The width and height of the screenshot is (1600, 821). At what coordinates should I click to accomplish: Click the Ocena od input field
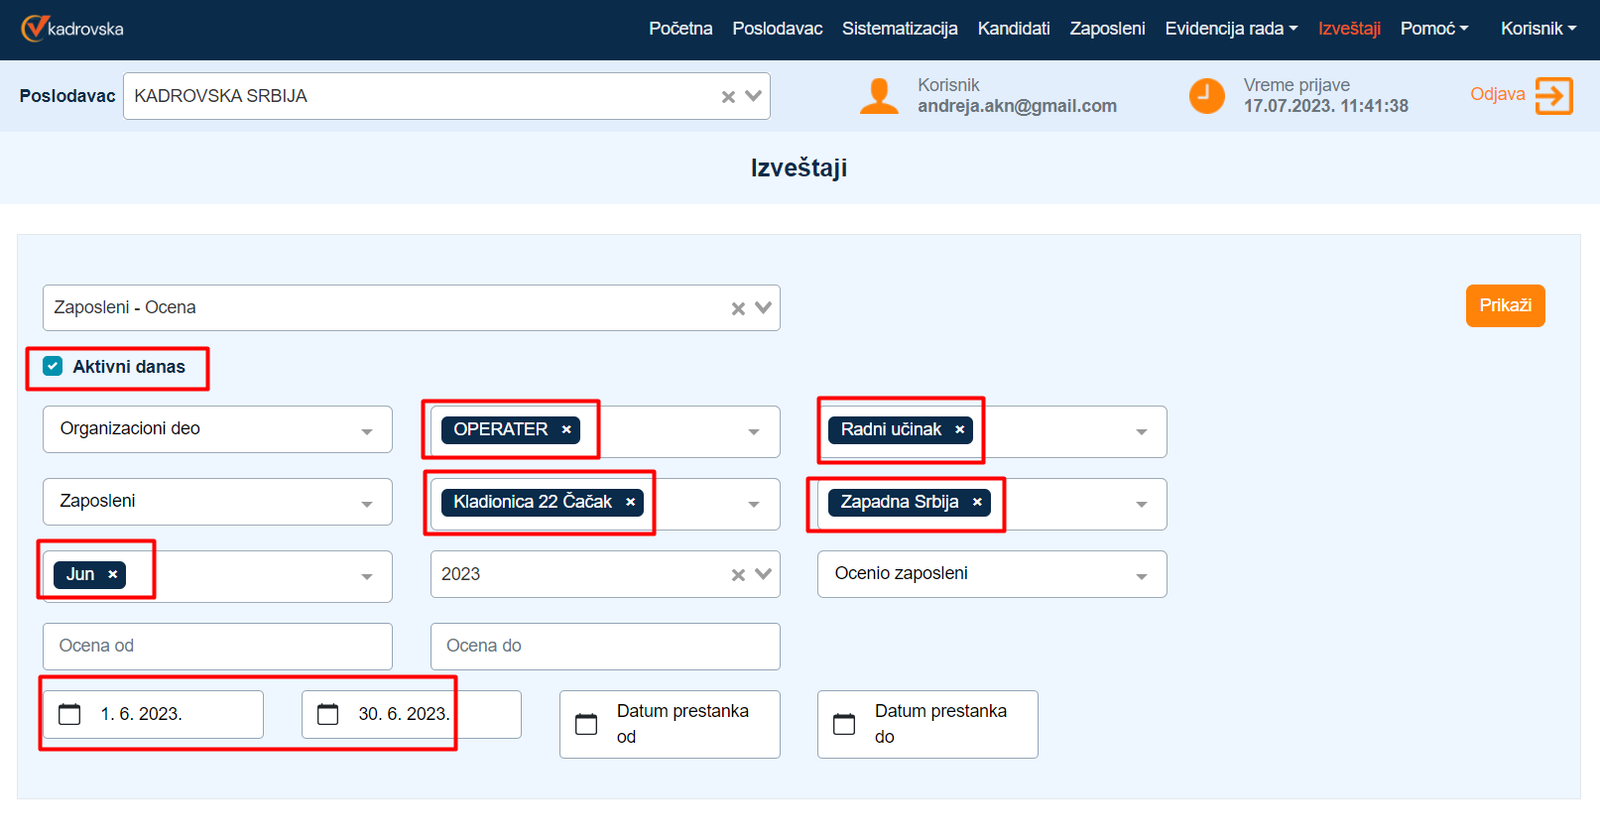tap(217, 646)
